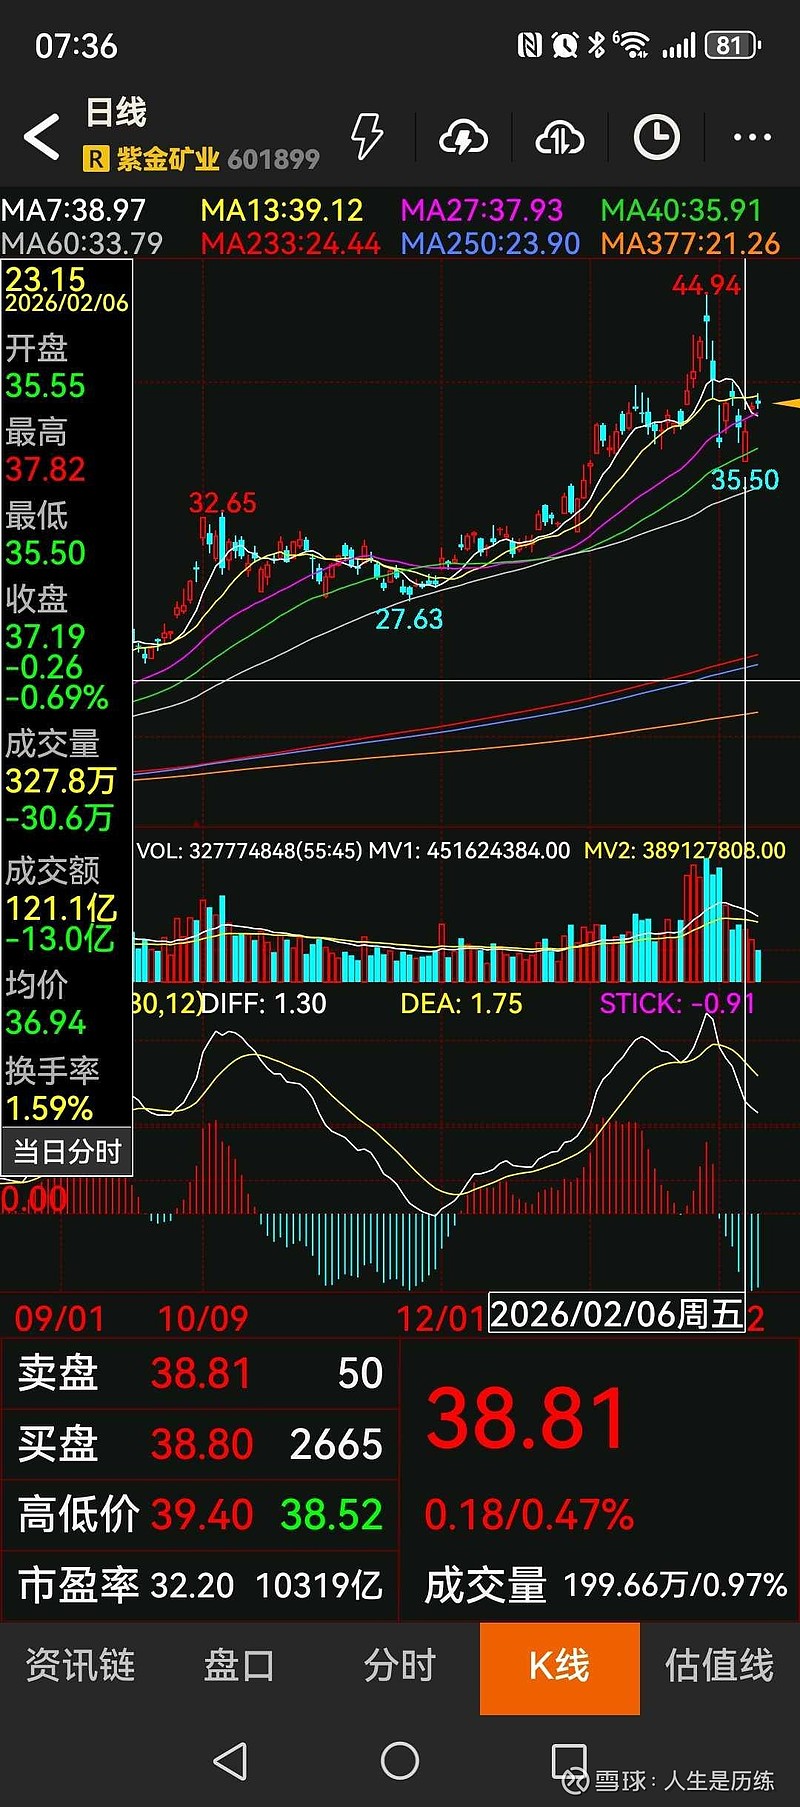Viewport: 800px width, 1807px height.
Task: Tap the 开盘 35.55 info entry
Action: coord(46,367)
